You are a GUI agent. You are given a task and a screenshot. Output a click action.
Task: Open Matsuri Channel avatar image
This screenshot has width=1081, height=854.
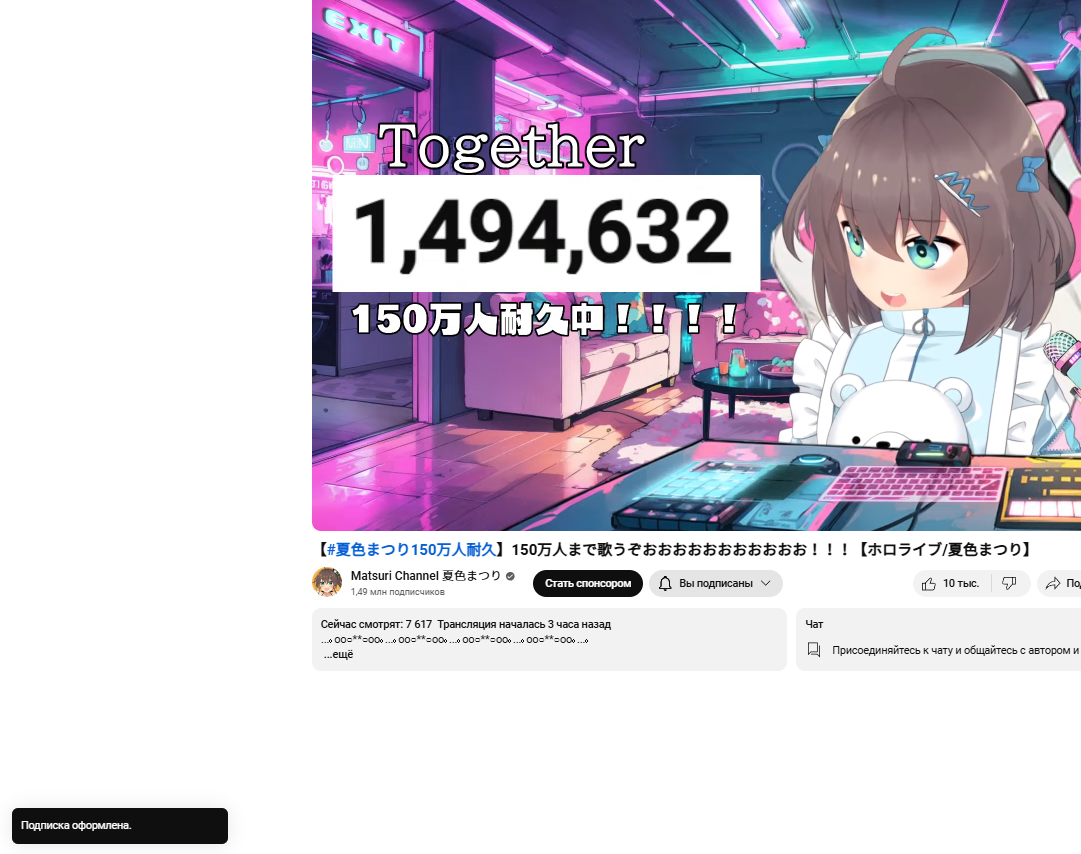(327, 582)
